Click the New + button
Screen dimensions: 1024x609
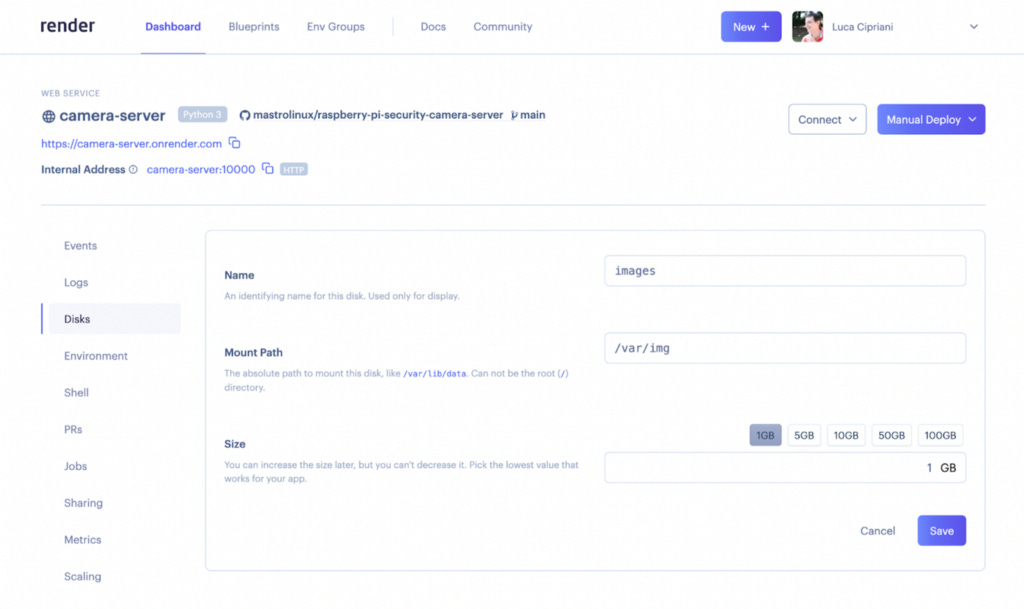pyautogui.click(x=751, y=27)
